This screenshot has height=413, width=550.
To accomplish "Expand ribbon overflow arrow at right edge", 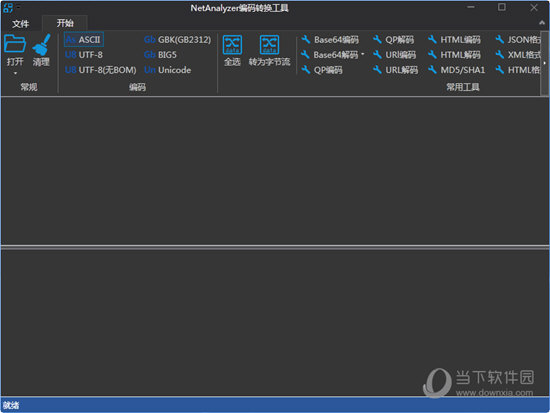I will pos(544,63).
